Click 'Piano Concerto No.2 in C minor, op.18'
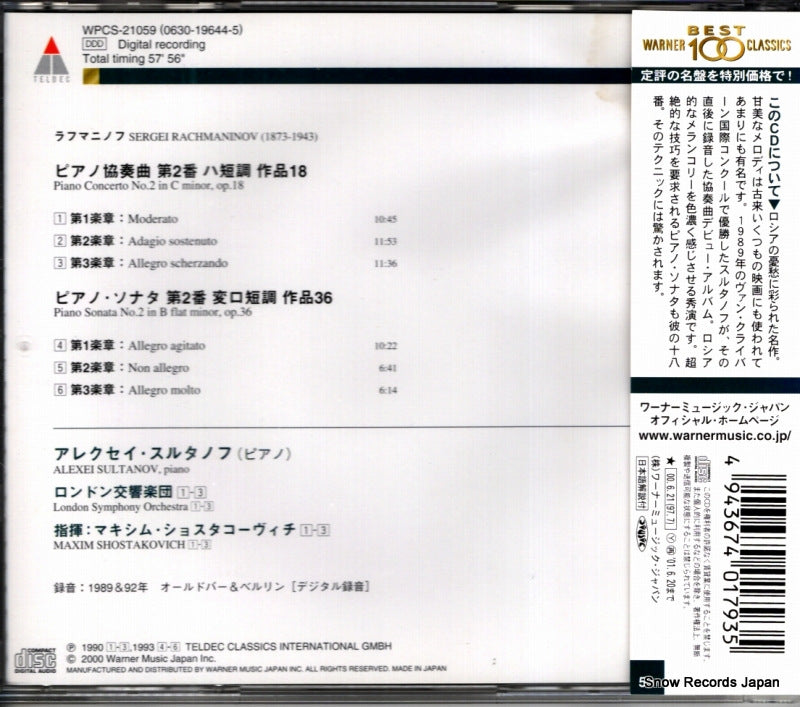 pyautogui.click(x=148, y=186)
